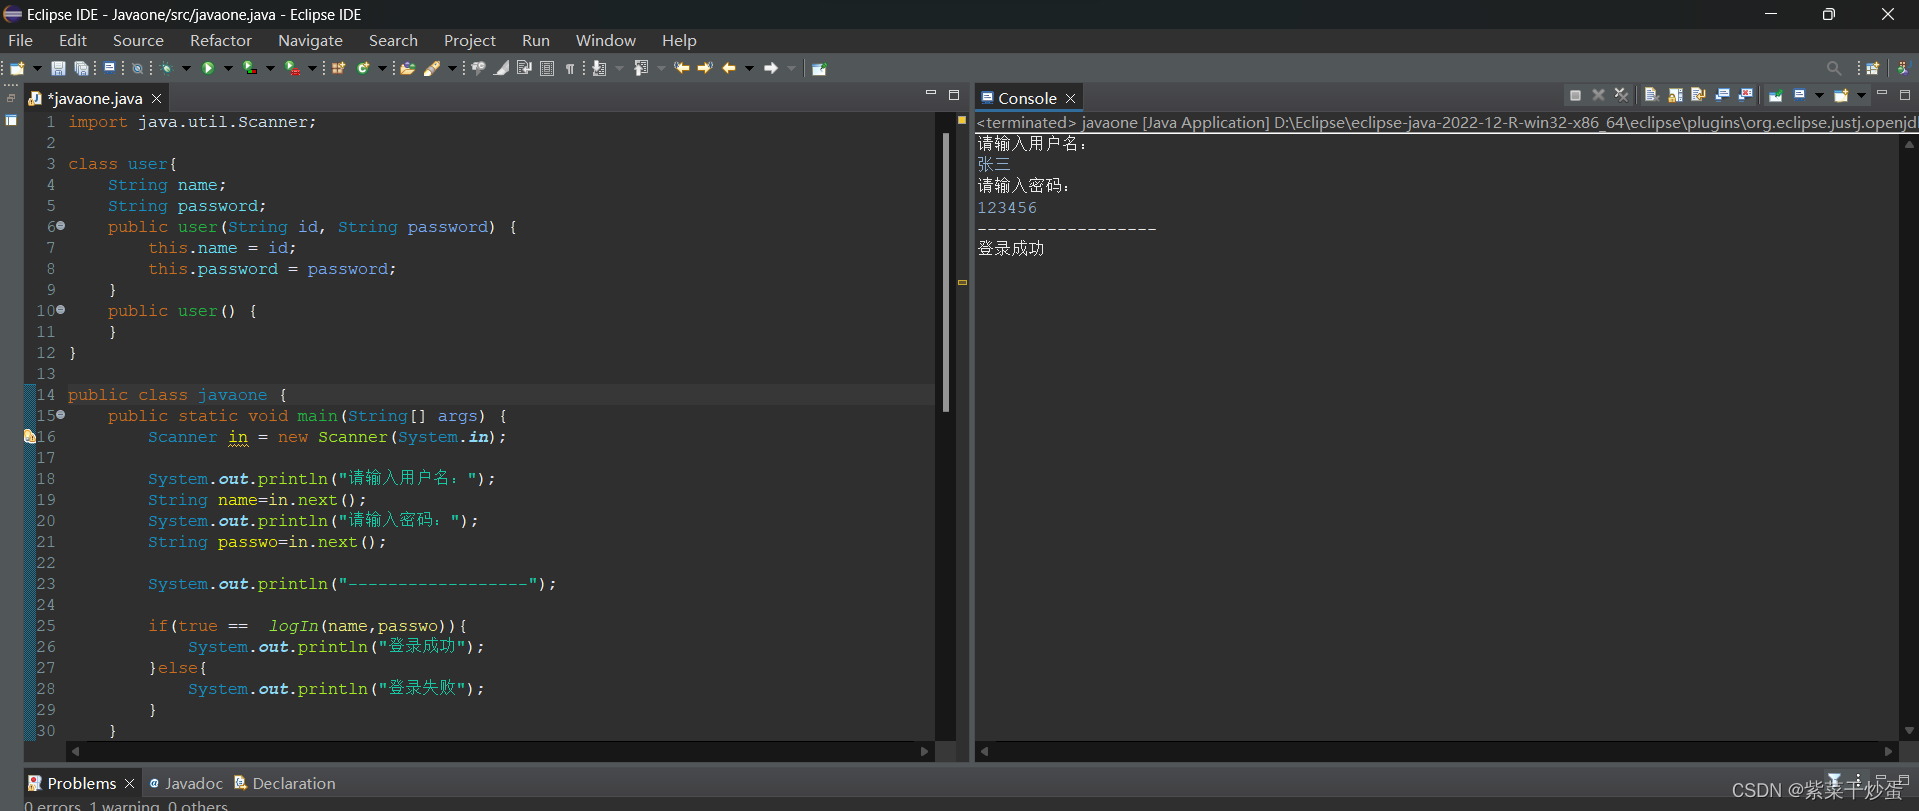Viewport: 1919px width, 811px height.
Task: Click the Open Console icon
Action: point(1841,95)
